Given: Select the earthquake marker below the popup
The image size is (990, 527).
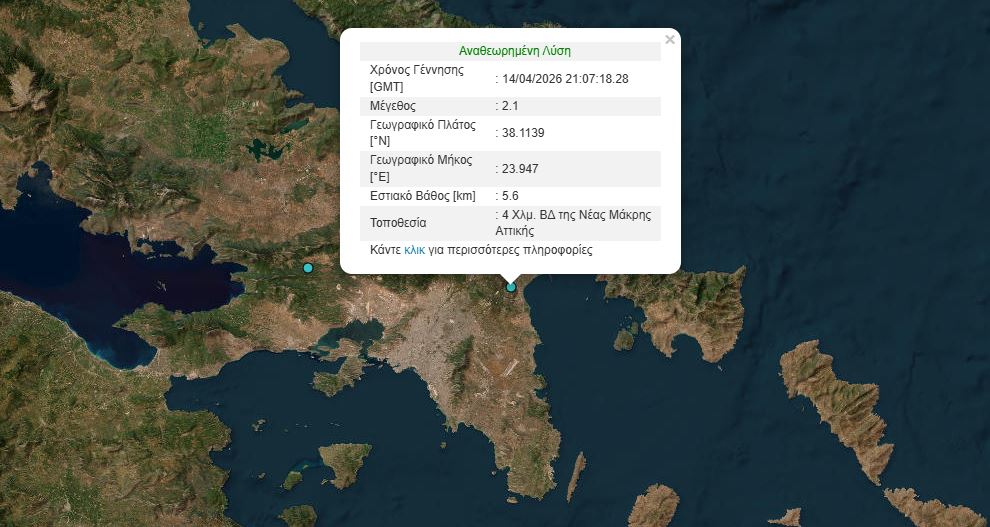Looking at the screenshot, I should 511,287.
